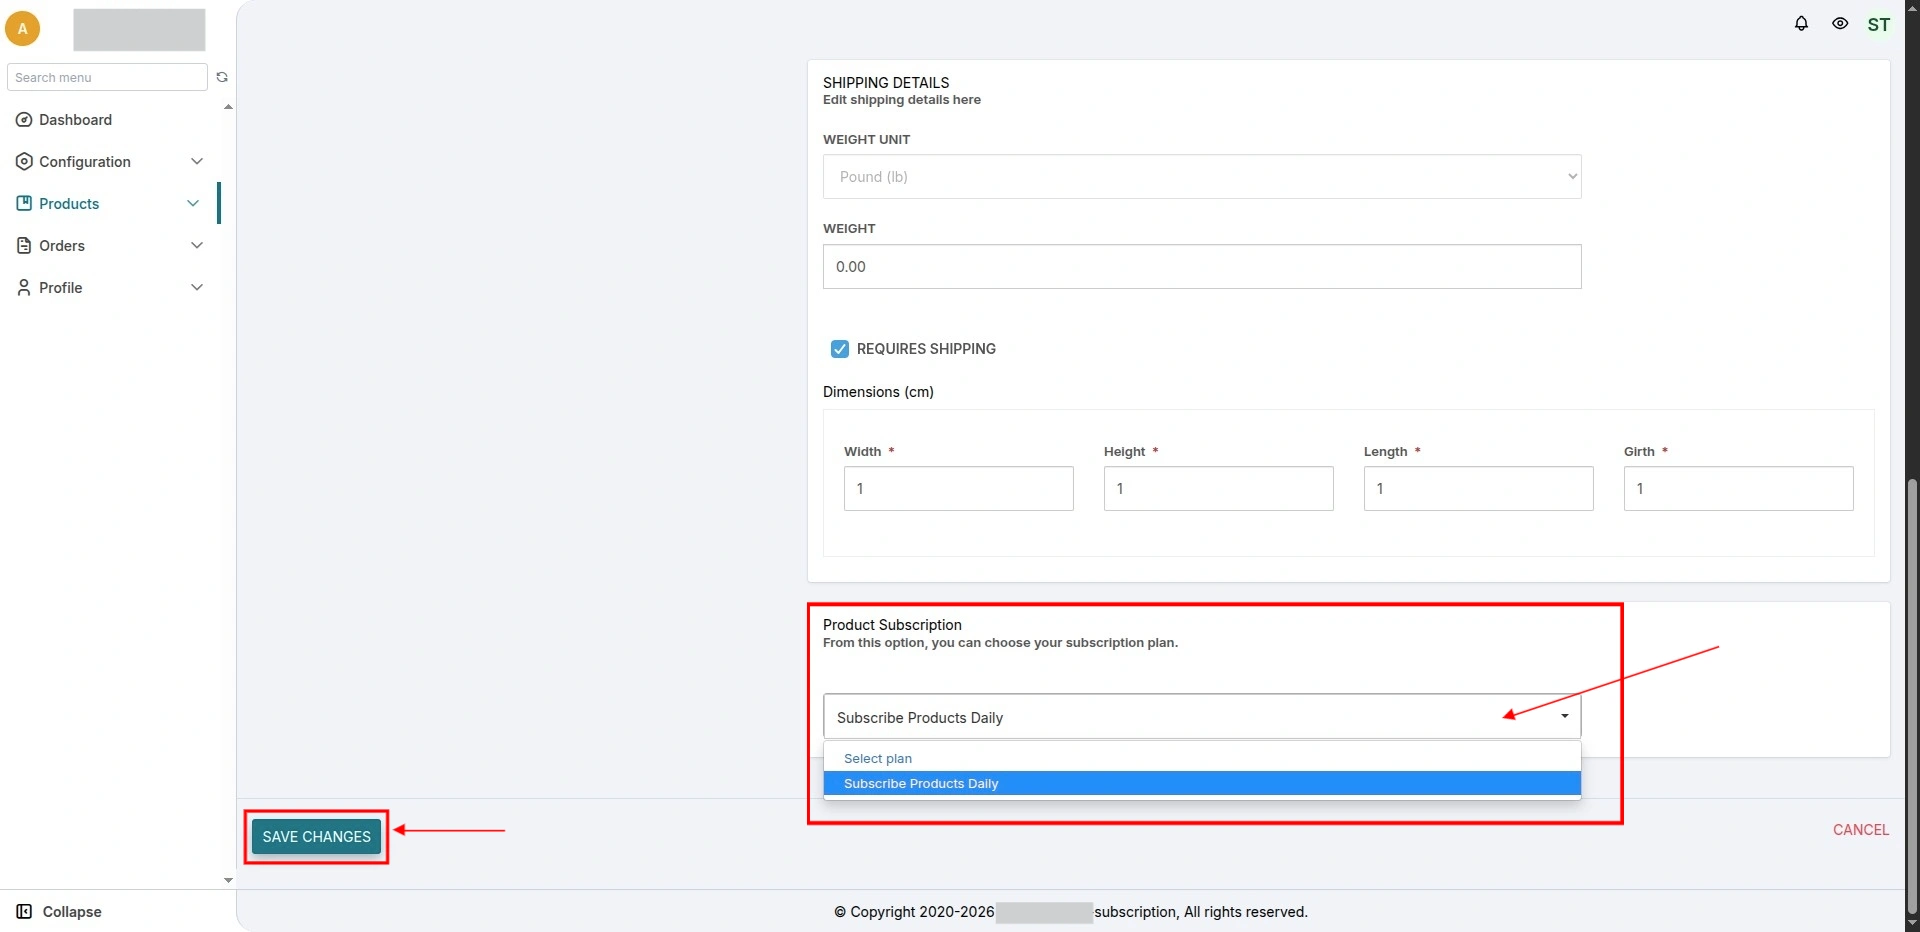Click the Width input field
The height and width of the screenshot is (932, 1920).
point(959,489)
